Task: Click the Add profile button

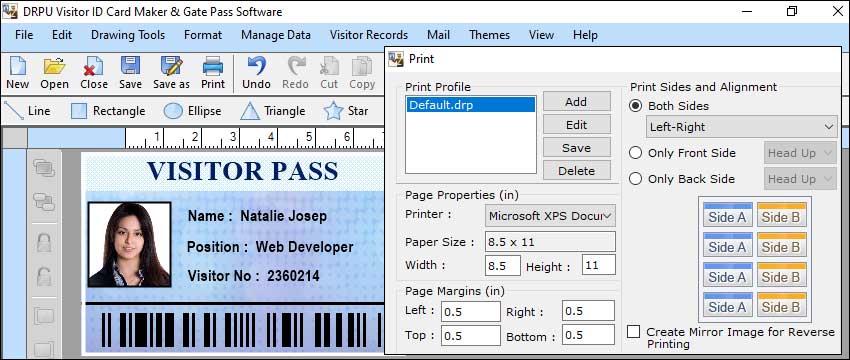Action: pyautogui.click(x=577, y=101)
